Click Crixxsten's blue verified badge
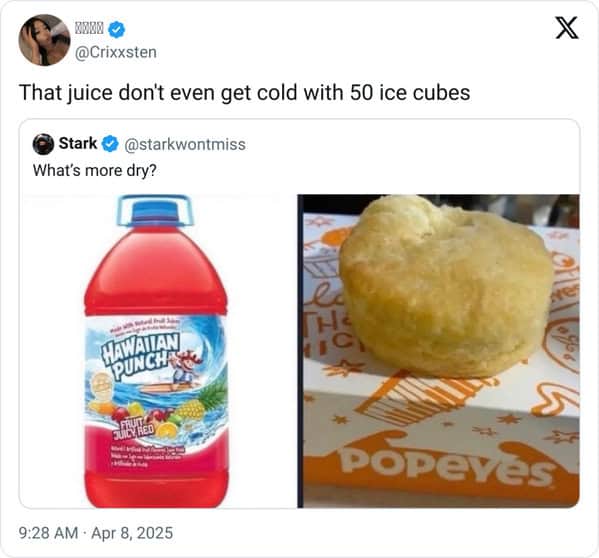This screenshot has width=599, height=558. pos(116,29)
